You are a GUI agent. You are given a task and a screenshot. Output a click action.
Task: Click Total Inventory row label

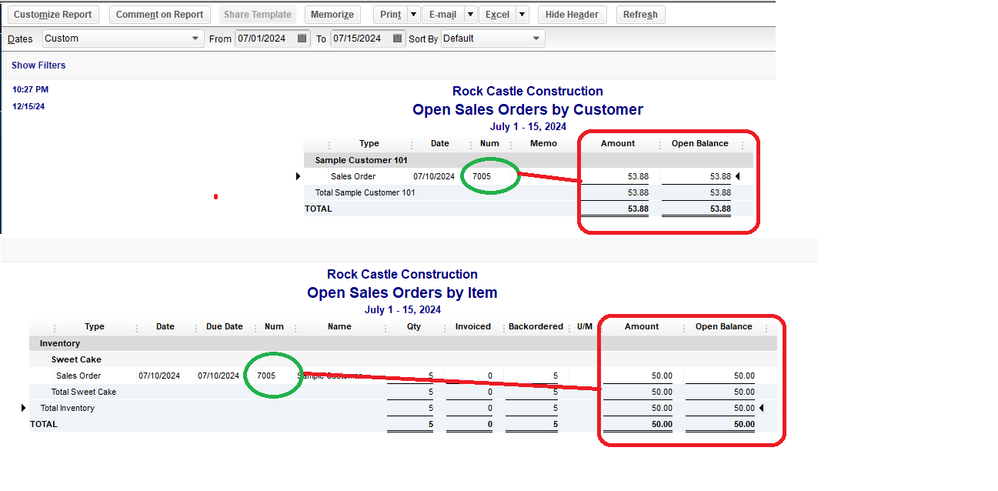tap(67, 408)
